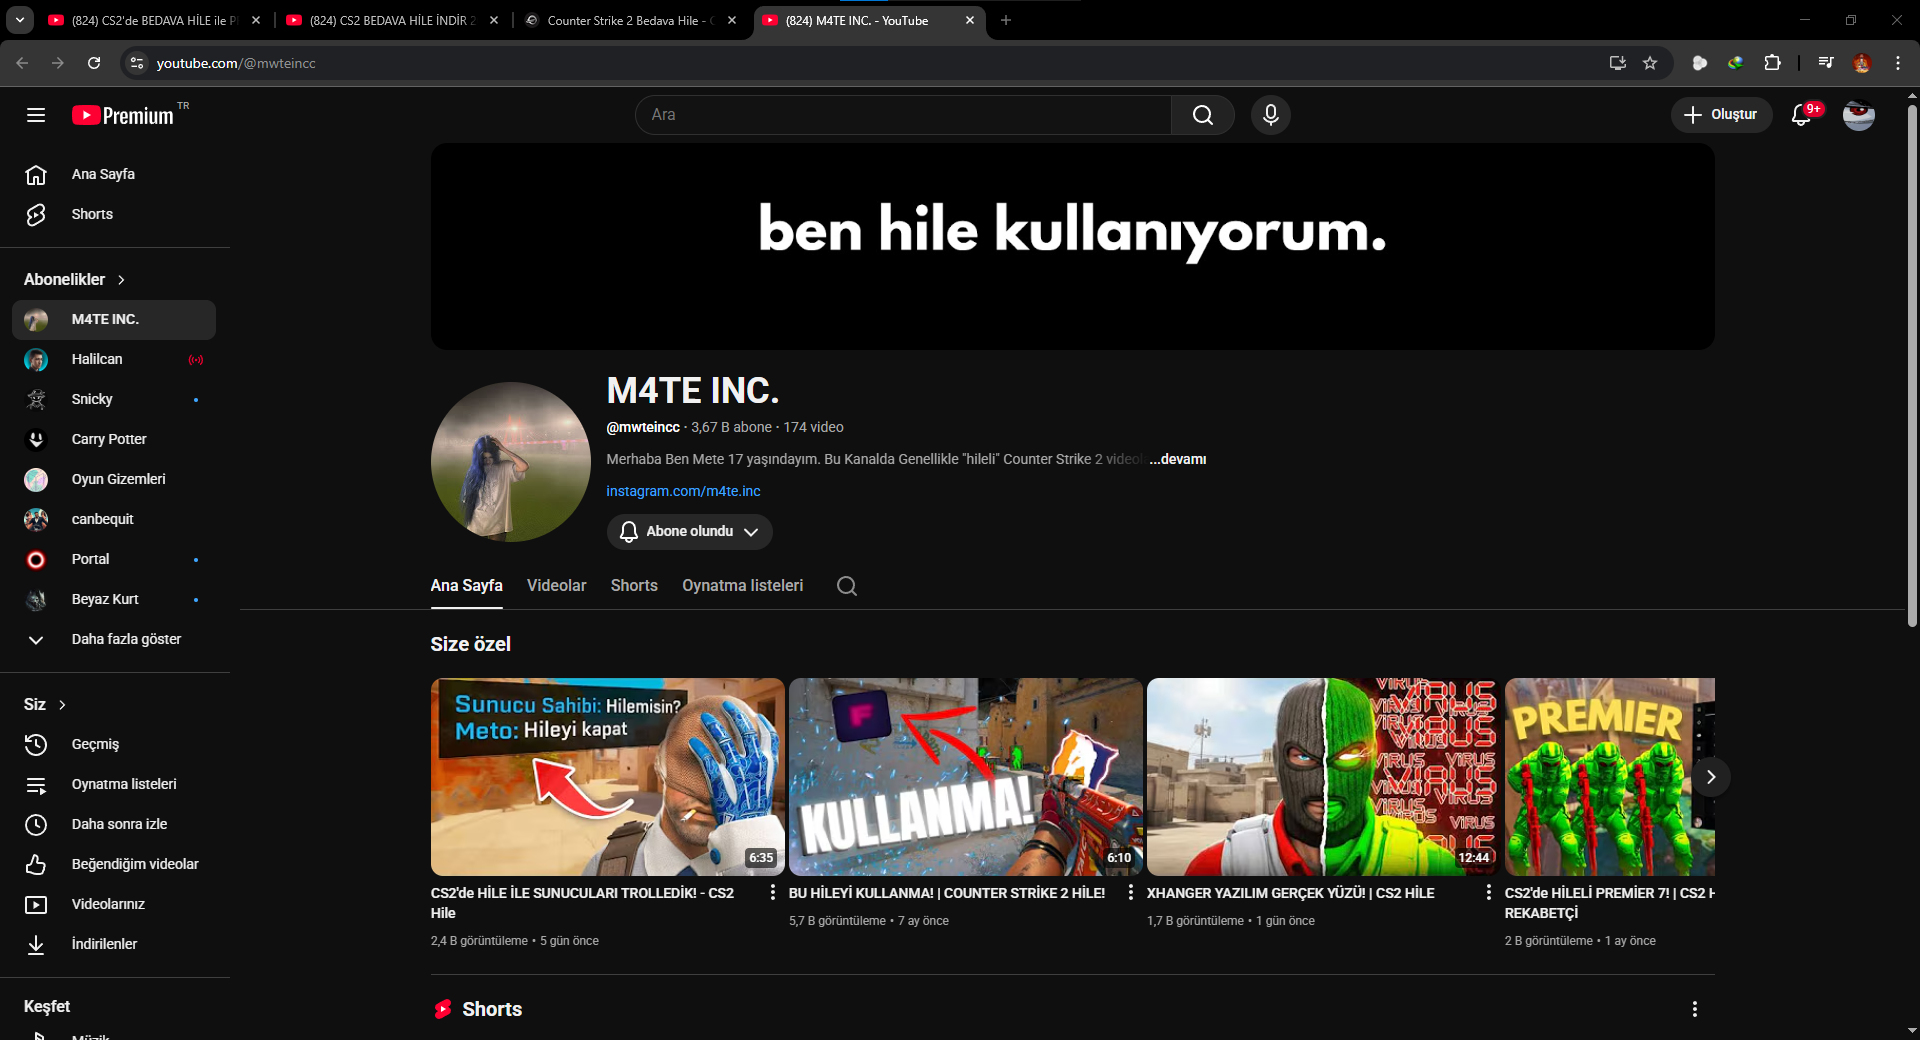Search within the M4TE INC. channel
The image size is (1920, 1040).
[x=847, y=586]
